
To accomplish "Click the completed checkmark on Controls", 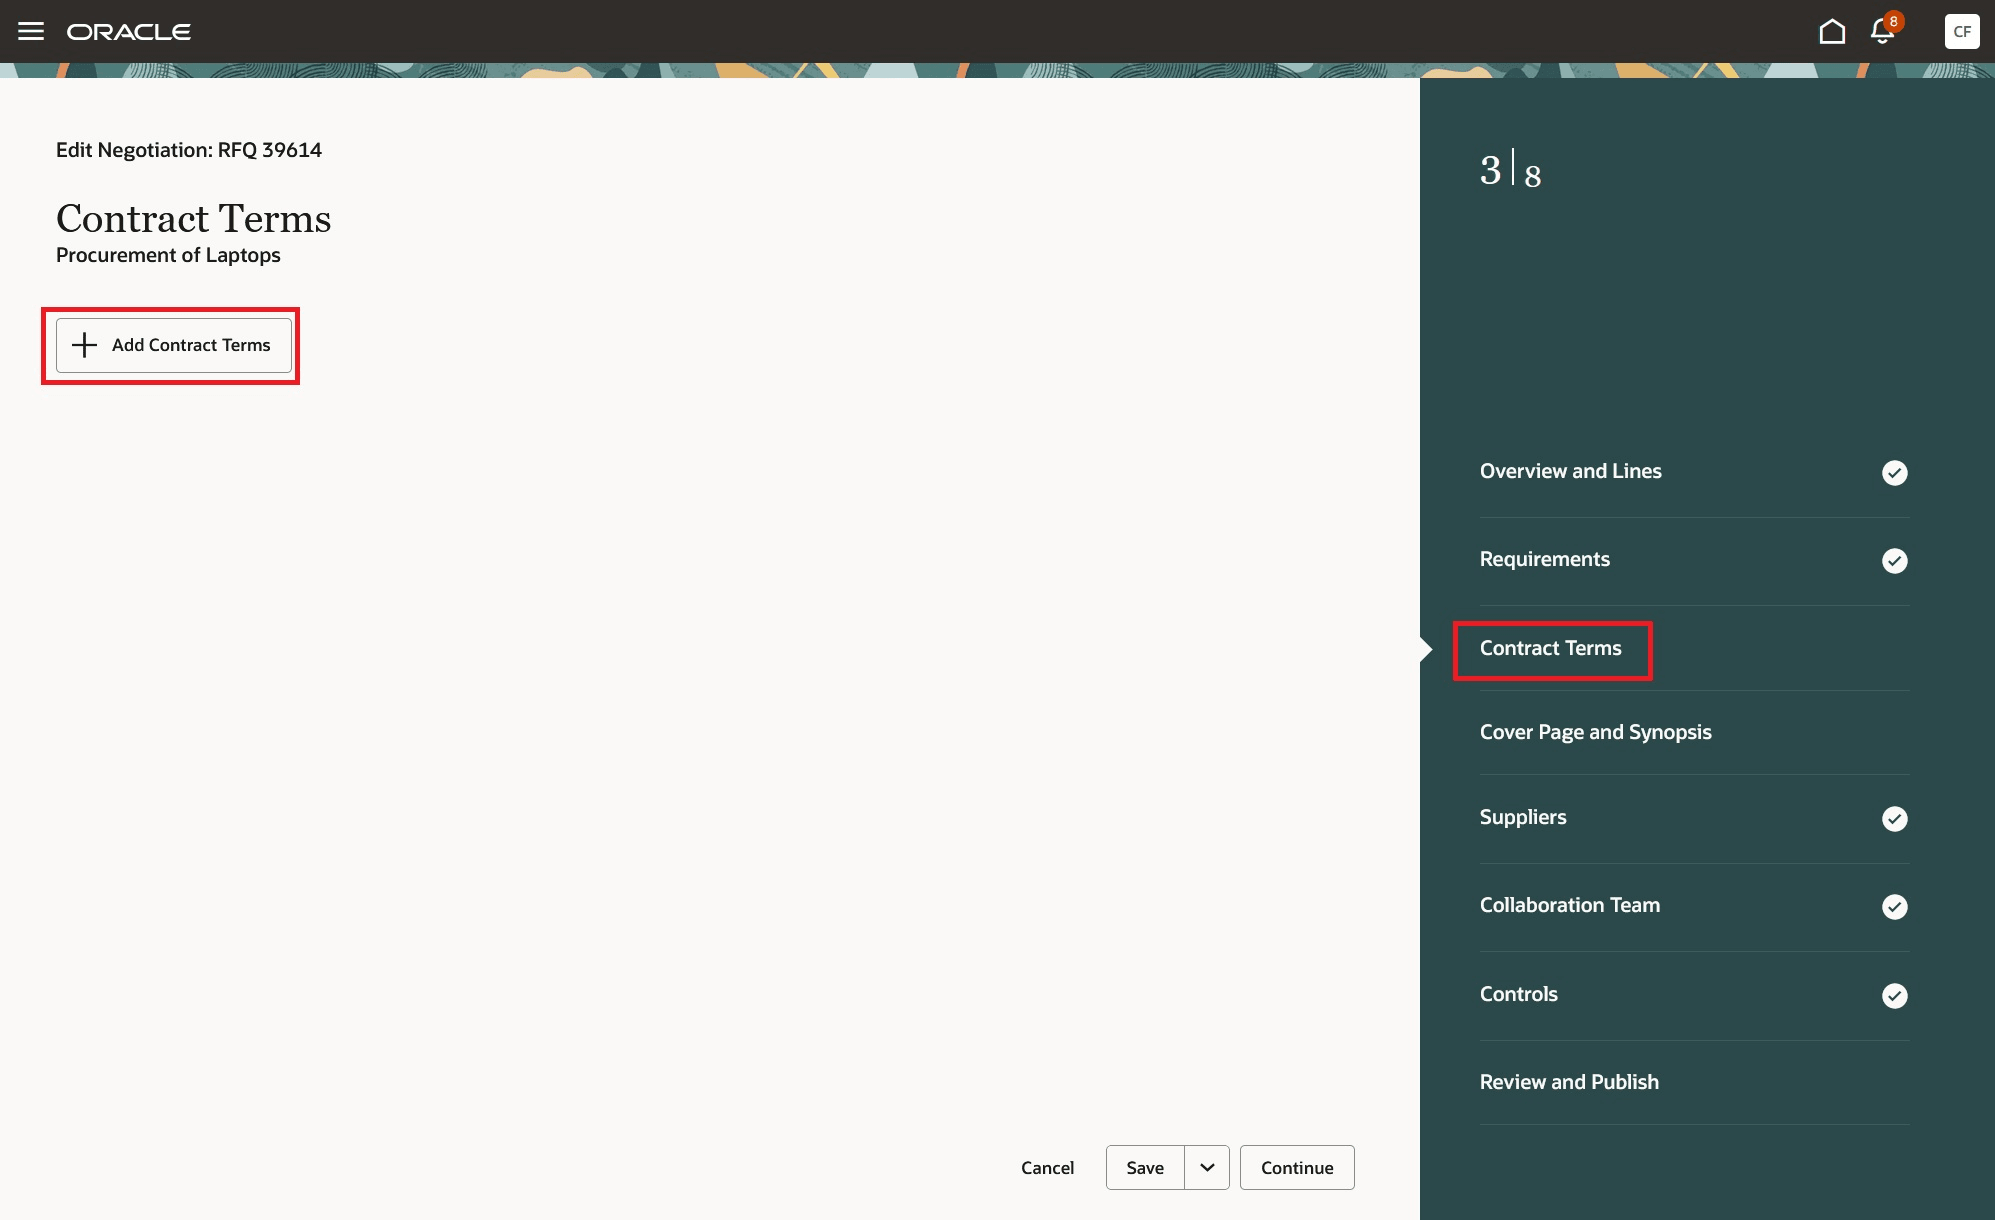I will tap(1894, 996).
